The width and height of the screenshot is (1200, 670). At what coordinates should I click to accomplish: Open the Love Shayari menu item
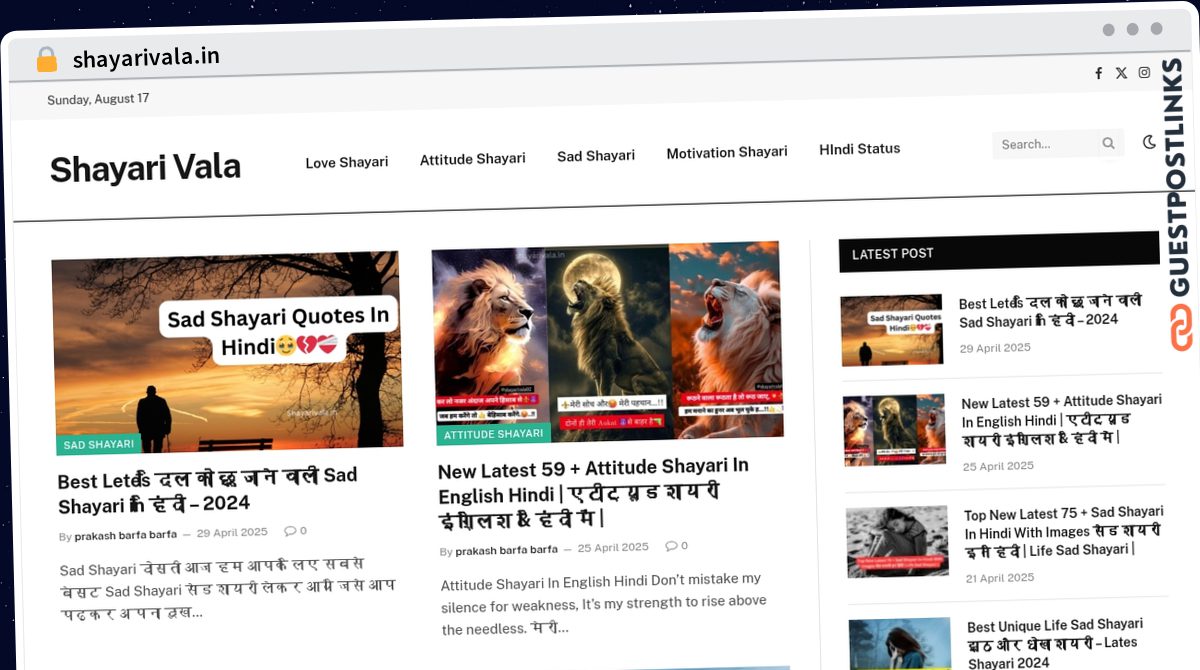click(x=346, y=162)
